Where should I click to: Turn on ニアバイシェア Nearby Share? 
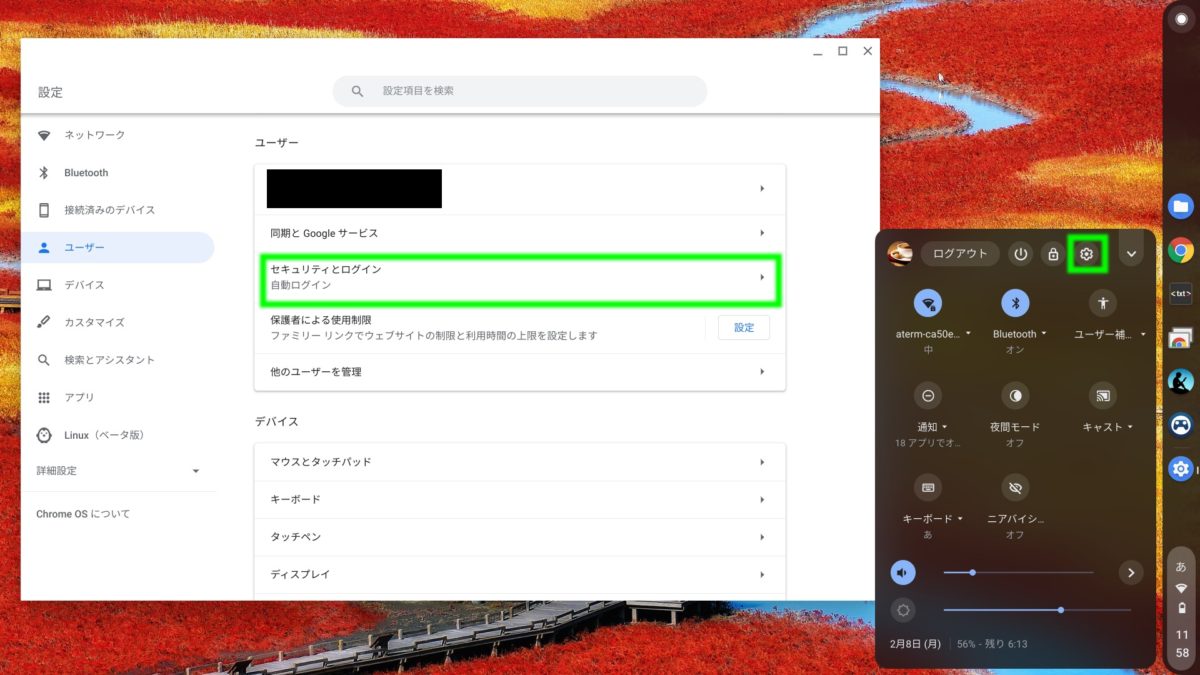(1015, 490)
